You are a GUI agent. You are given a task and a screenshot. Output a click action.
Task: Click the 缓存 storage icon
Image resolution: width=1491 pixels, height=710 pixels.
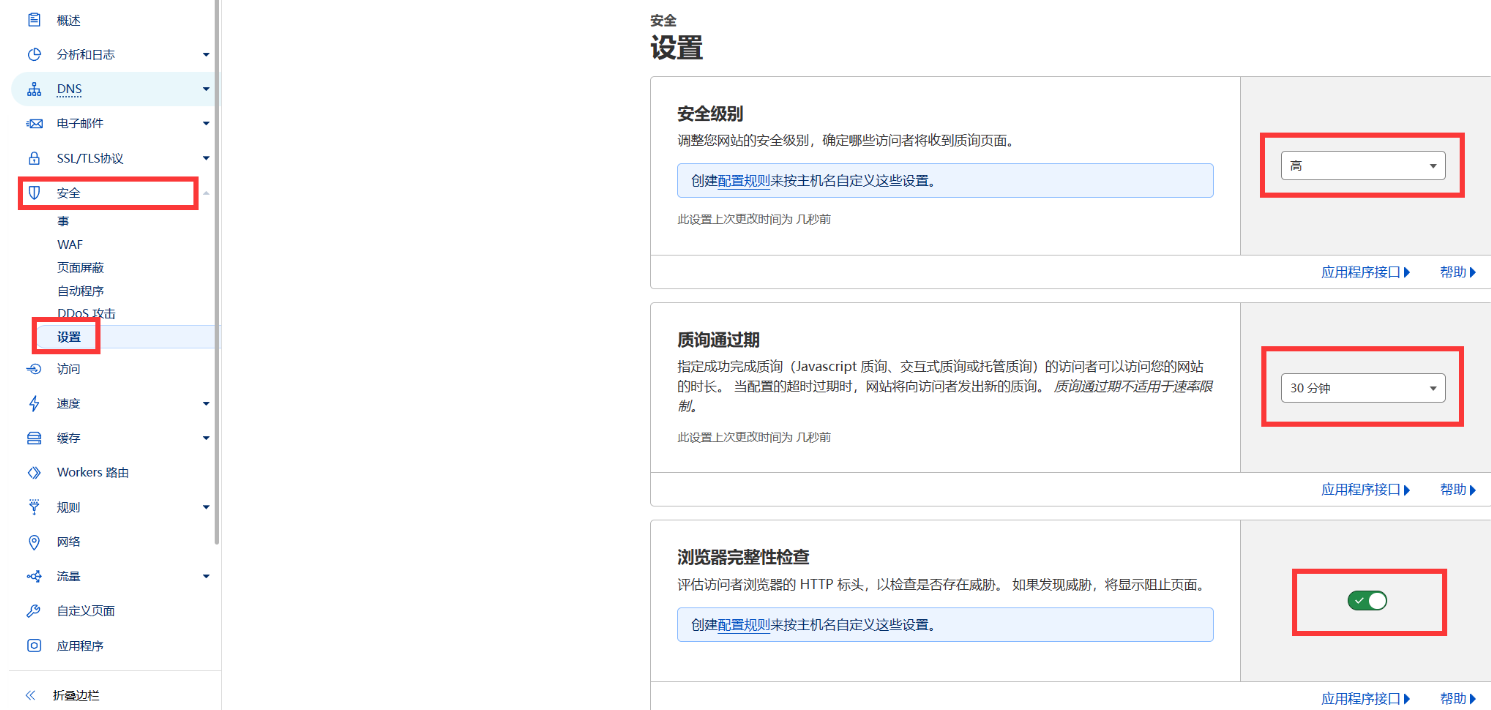click(x=34, y=438)
